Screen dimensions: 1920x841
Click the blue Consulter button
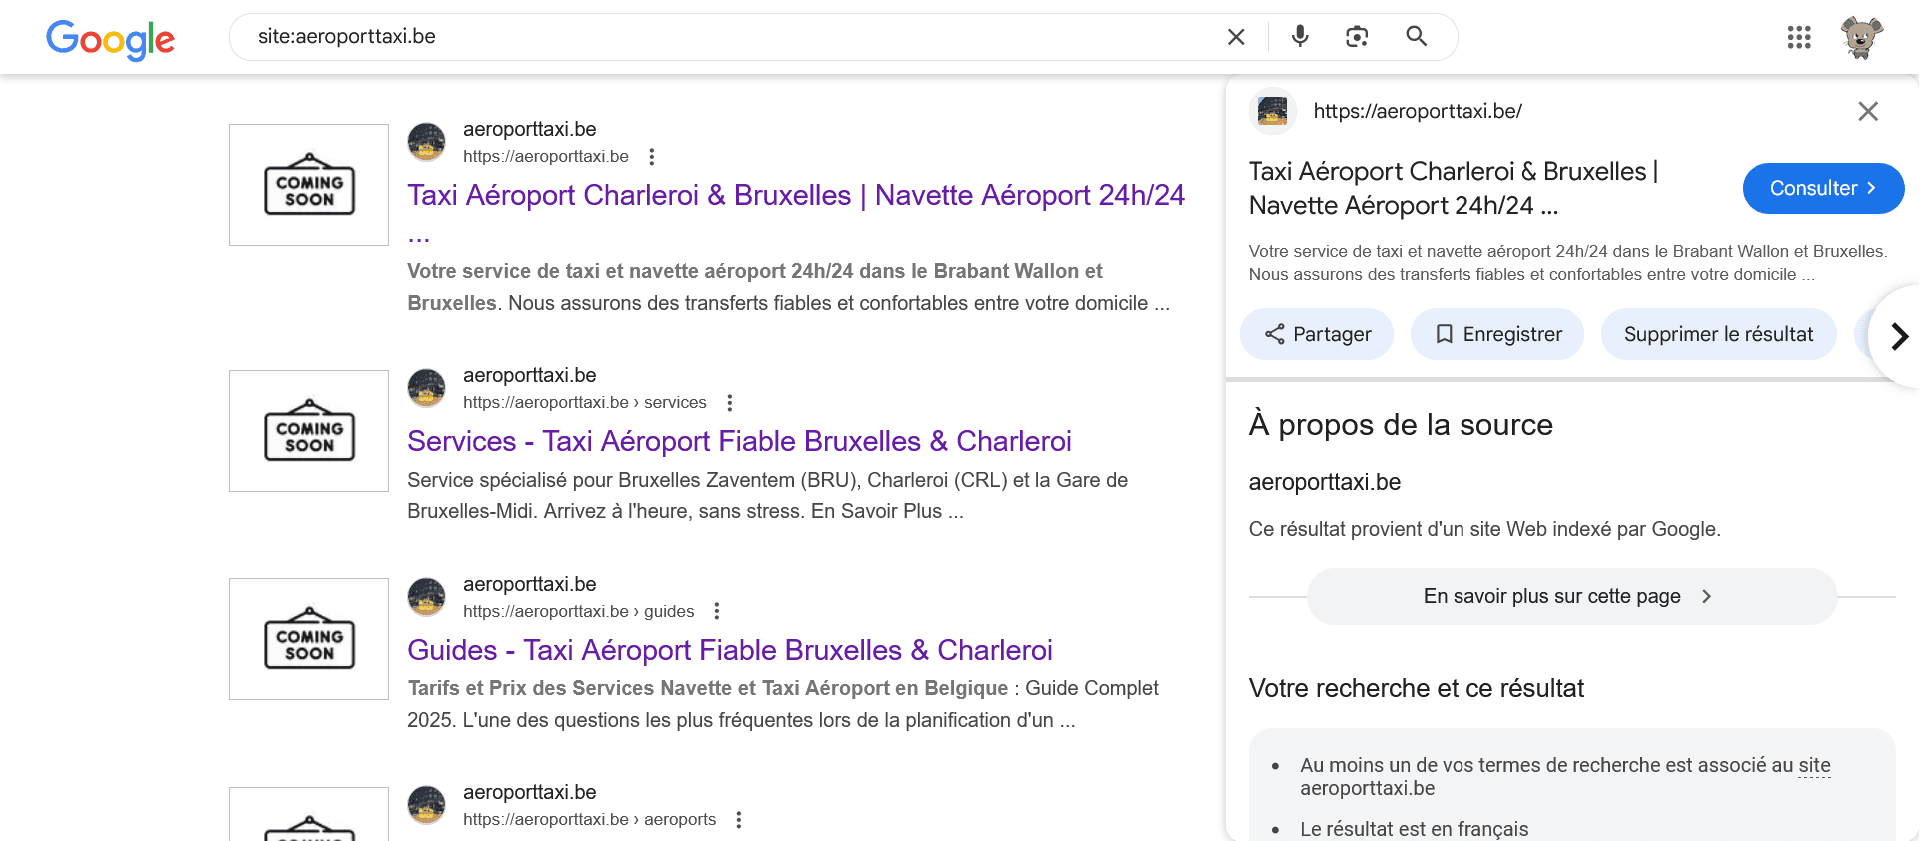[1823, 188]
